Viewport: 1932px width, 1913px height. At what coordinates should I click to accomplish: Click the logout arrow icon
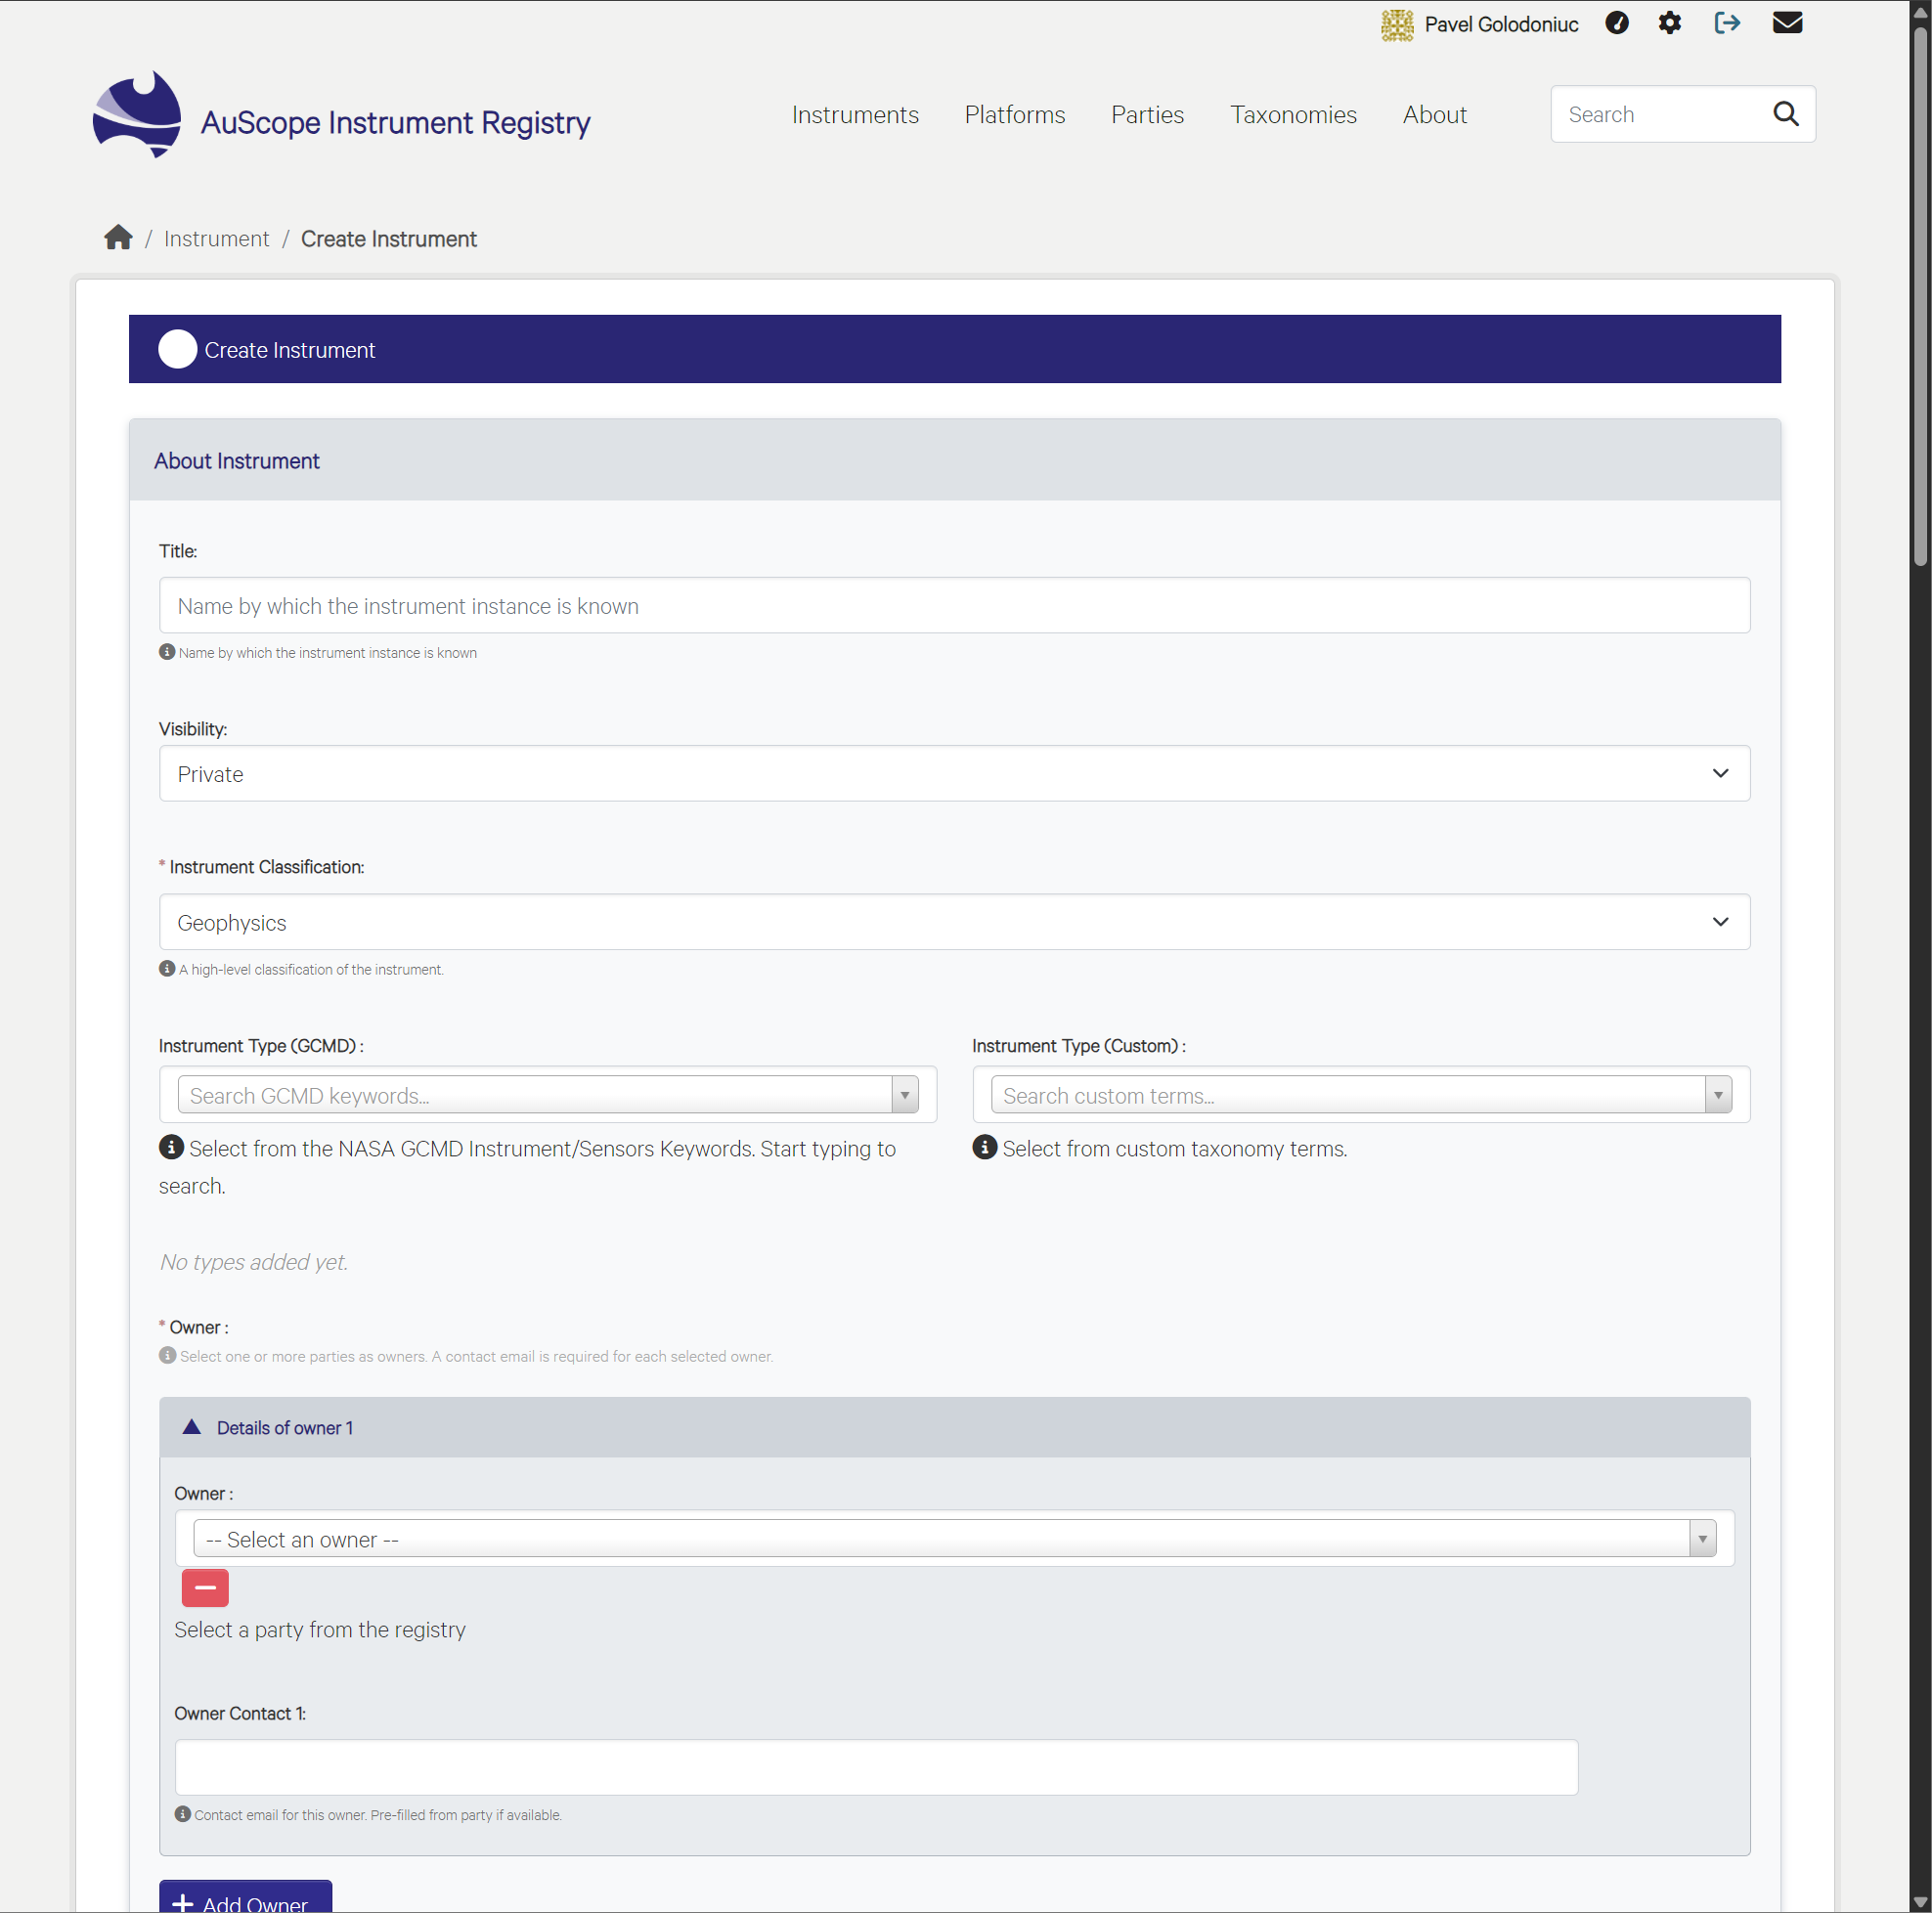1727,23
